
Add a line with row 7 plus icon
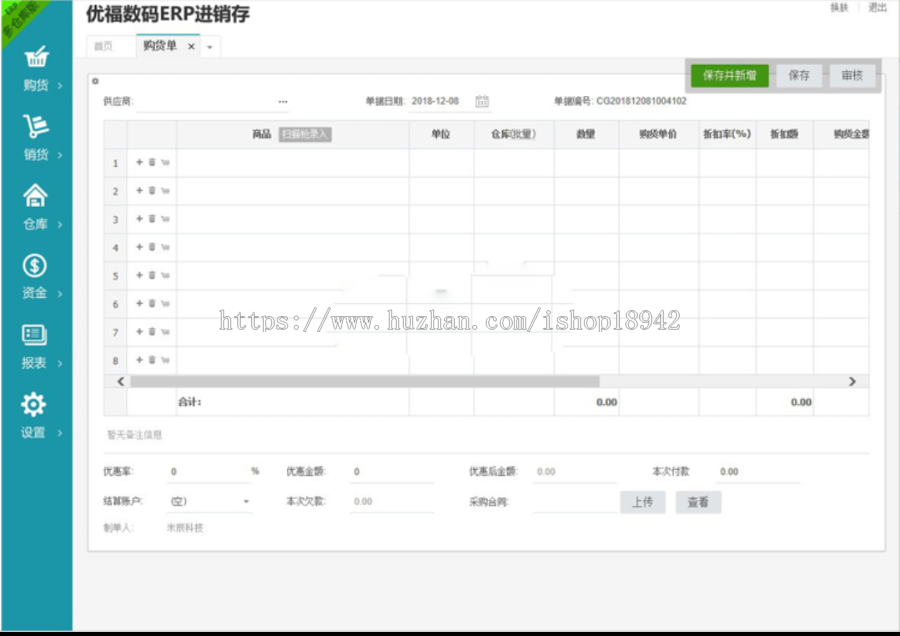(139, 331)
